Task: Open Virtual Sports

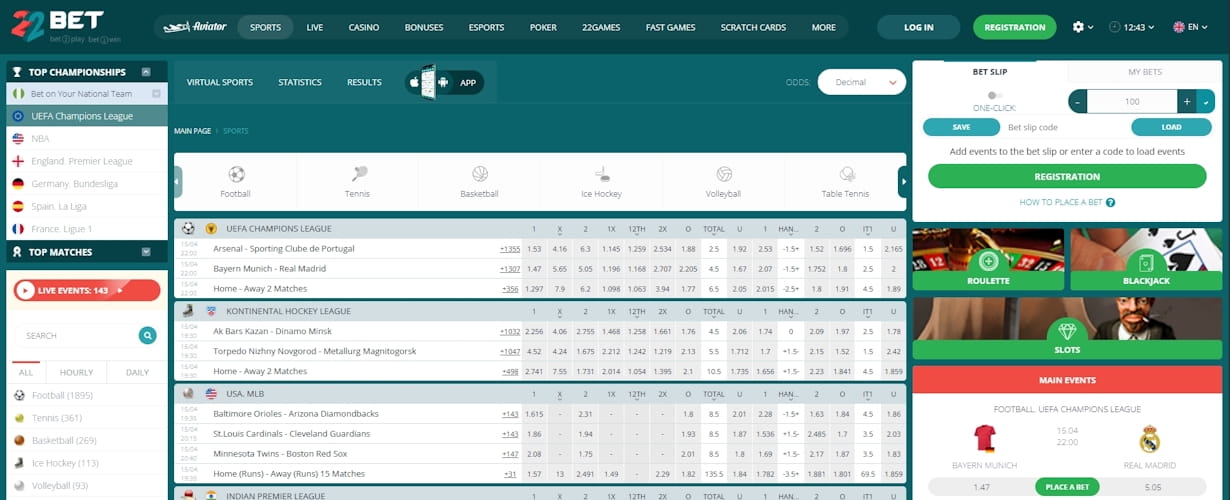Action: [x=220, y=82]
